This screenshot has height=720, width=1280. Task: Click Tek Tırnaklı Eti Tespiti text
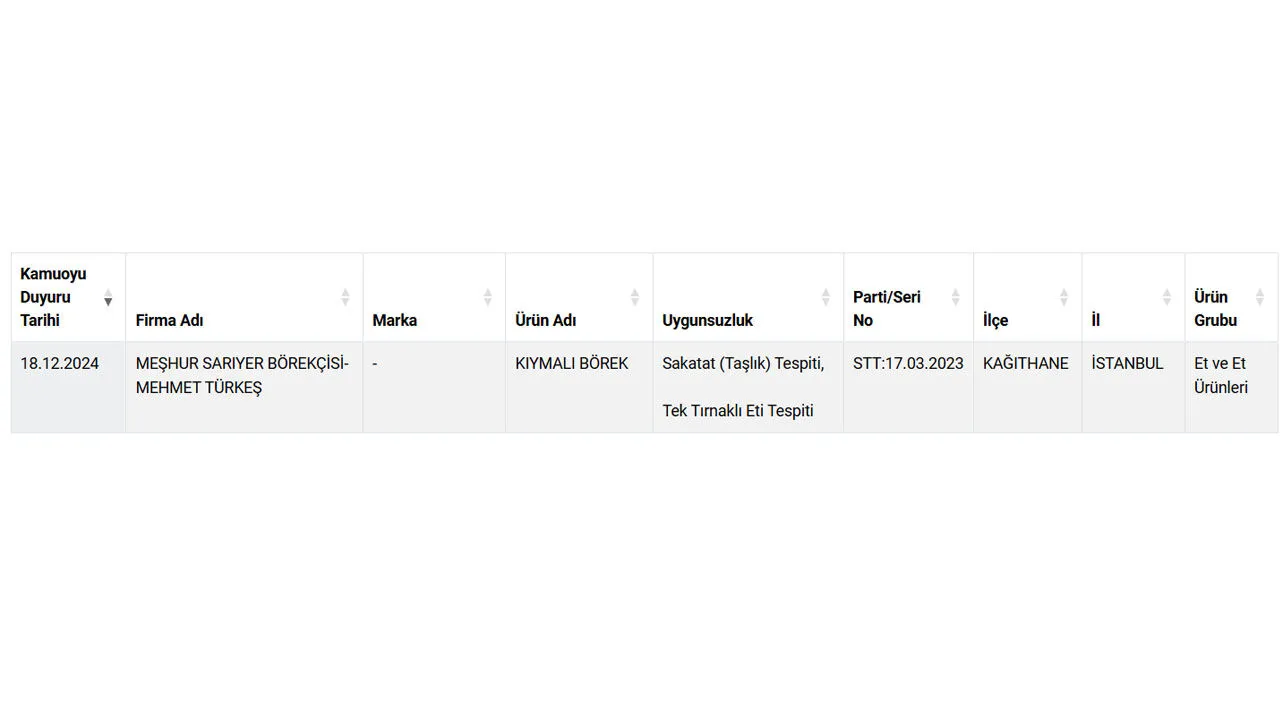pos(738,411)
